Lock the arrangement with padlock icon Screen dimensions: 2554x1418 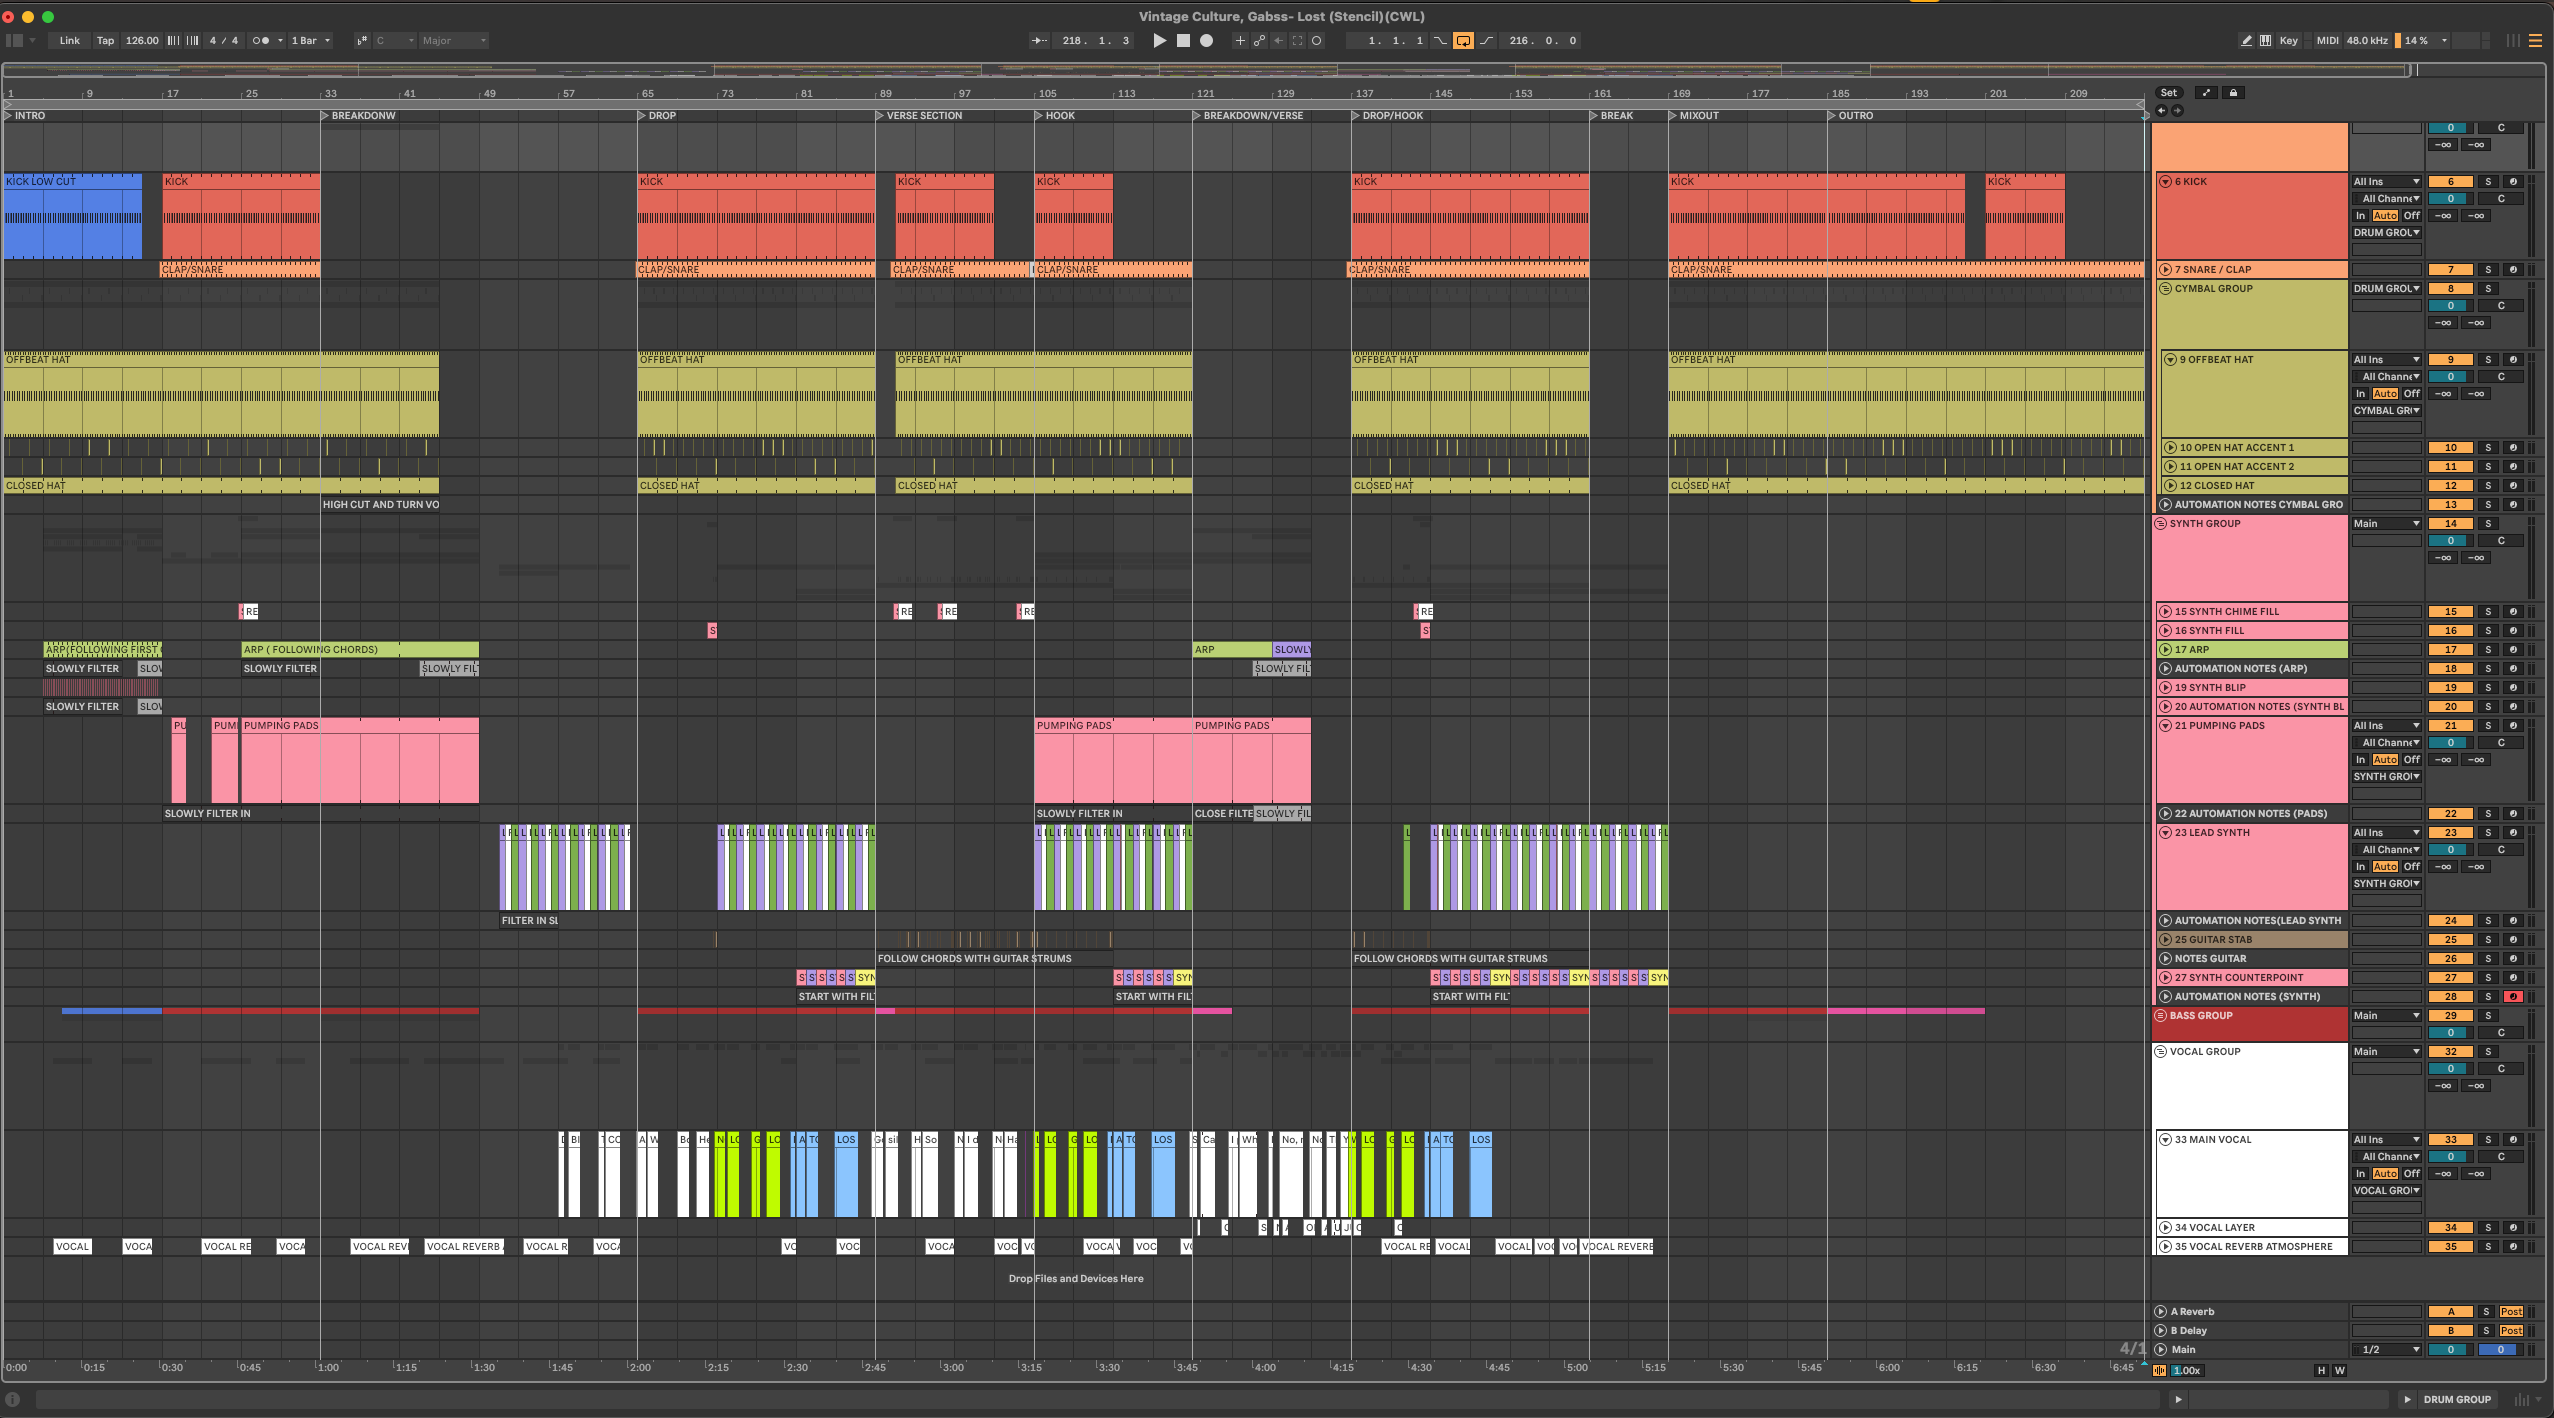point(2233,93)
